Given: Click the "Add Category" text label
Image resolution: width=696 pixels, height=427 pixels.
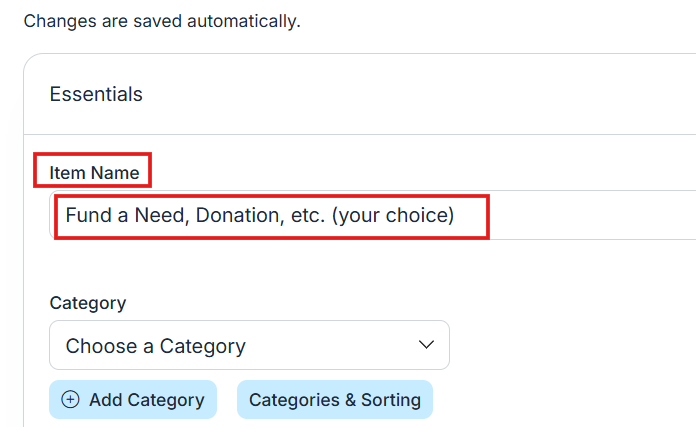Looking at the screenshot, I should tap(146, 400).
